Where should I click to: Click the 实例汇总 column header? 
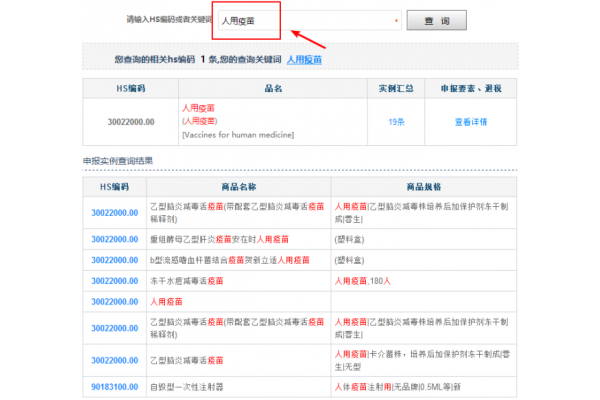point(396,88)
